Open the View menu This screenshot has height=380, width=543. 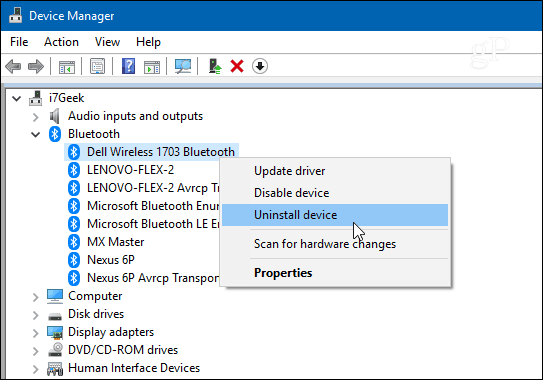pyautogui.click(x=107, y=42)
